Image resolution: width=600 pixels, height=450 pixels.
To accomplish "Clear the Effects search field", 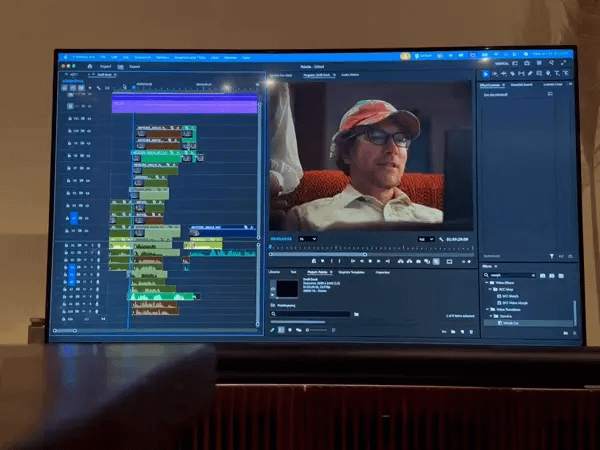I will point(533,275).
